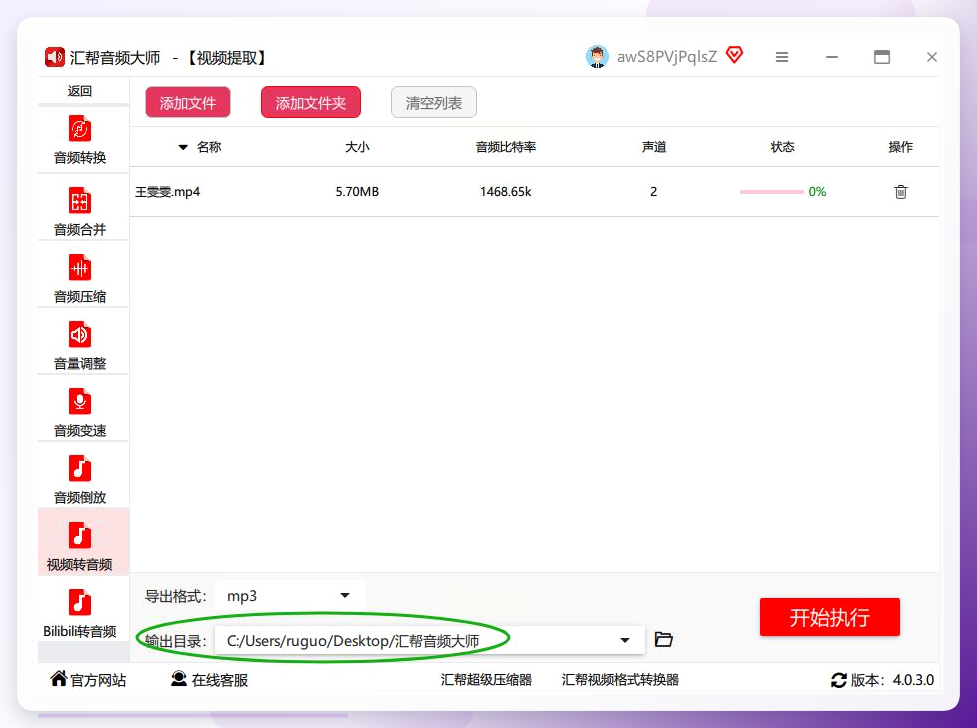
Task: Open the 音频变速 audio speed tool
Action: click(80, 413)
